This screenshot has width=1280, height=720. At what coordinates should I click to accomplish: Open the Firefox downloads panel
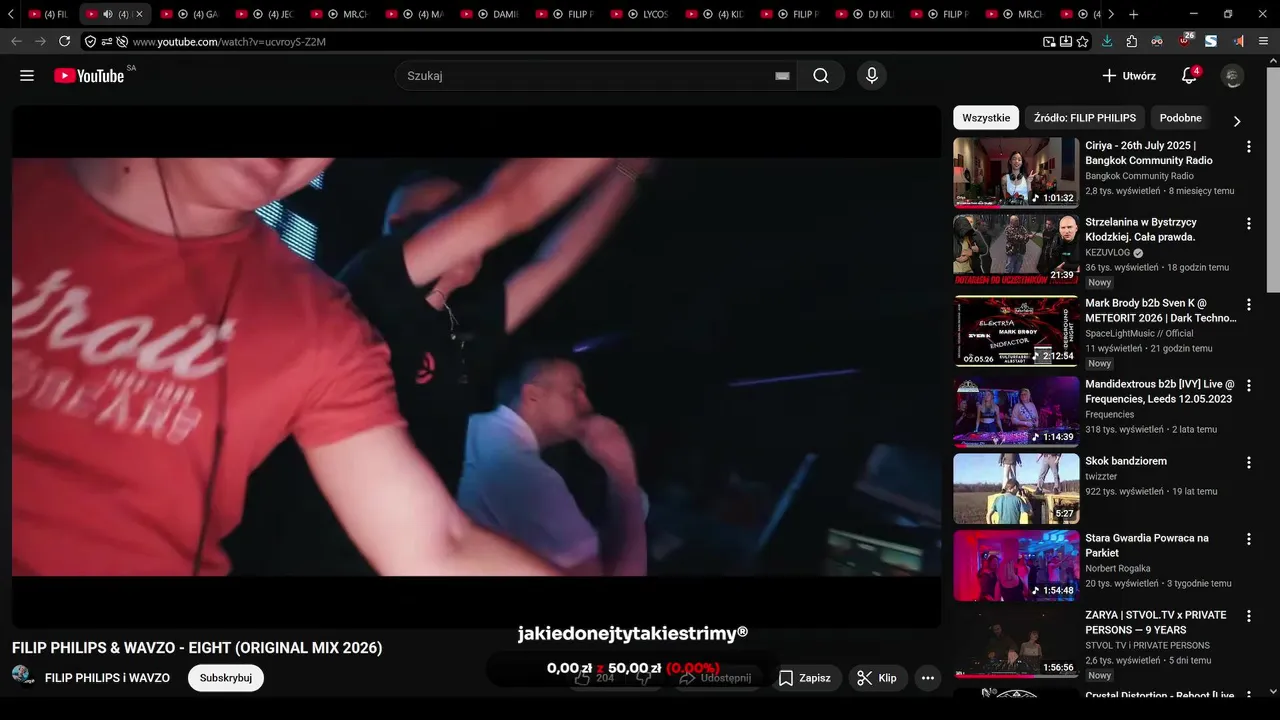coord(1107,41)
